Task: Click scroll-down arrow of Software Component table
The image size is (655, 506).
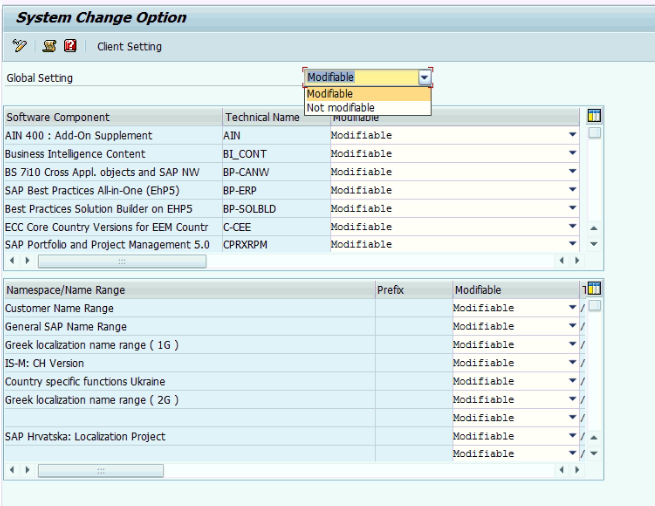Action: (x=594, y=244)
